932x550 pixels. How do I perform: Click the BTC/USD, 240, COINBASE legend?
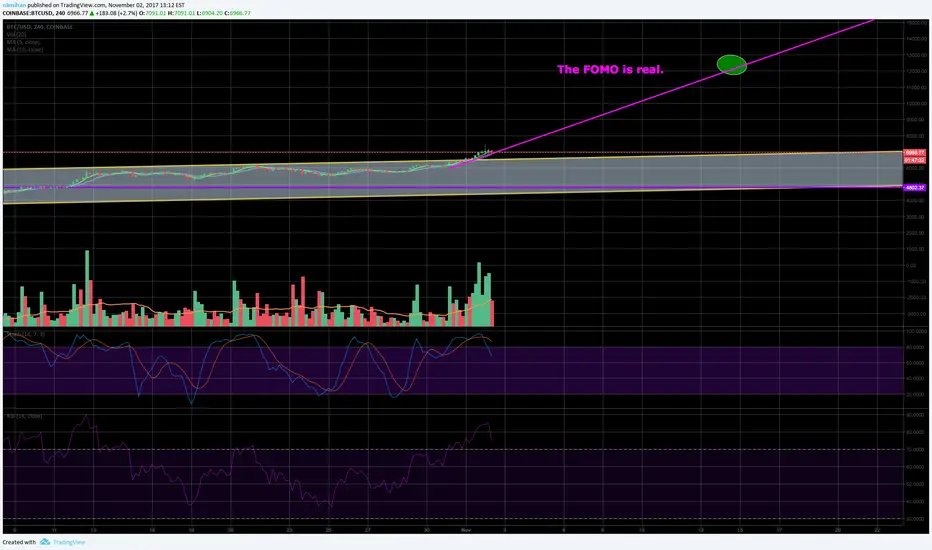[x=40, y=27]
